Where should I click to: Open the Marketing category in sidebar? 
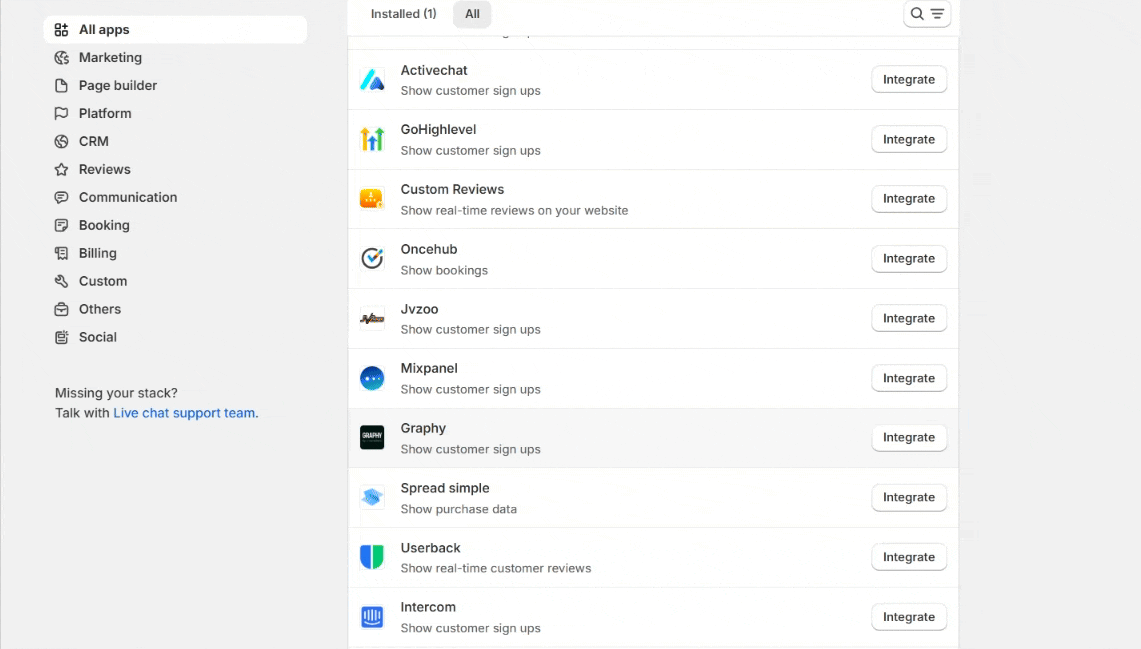click(x=110, y=58)
